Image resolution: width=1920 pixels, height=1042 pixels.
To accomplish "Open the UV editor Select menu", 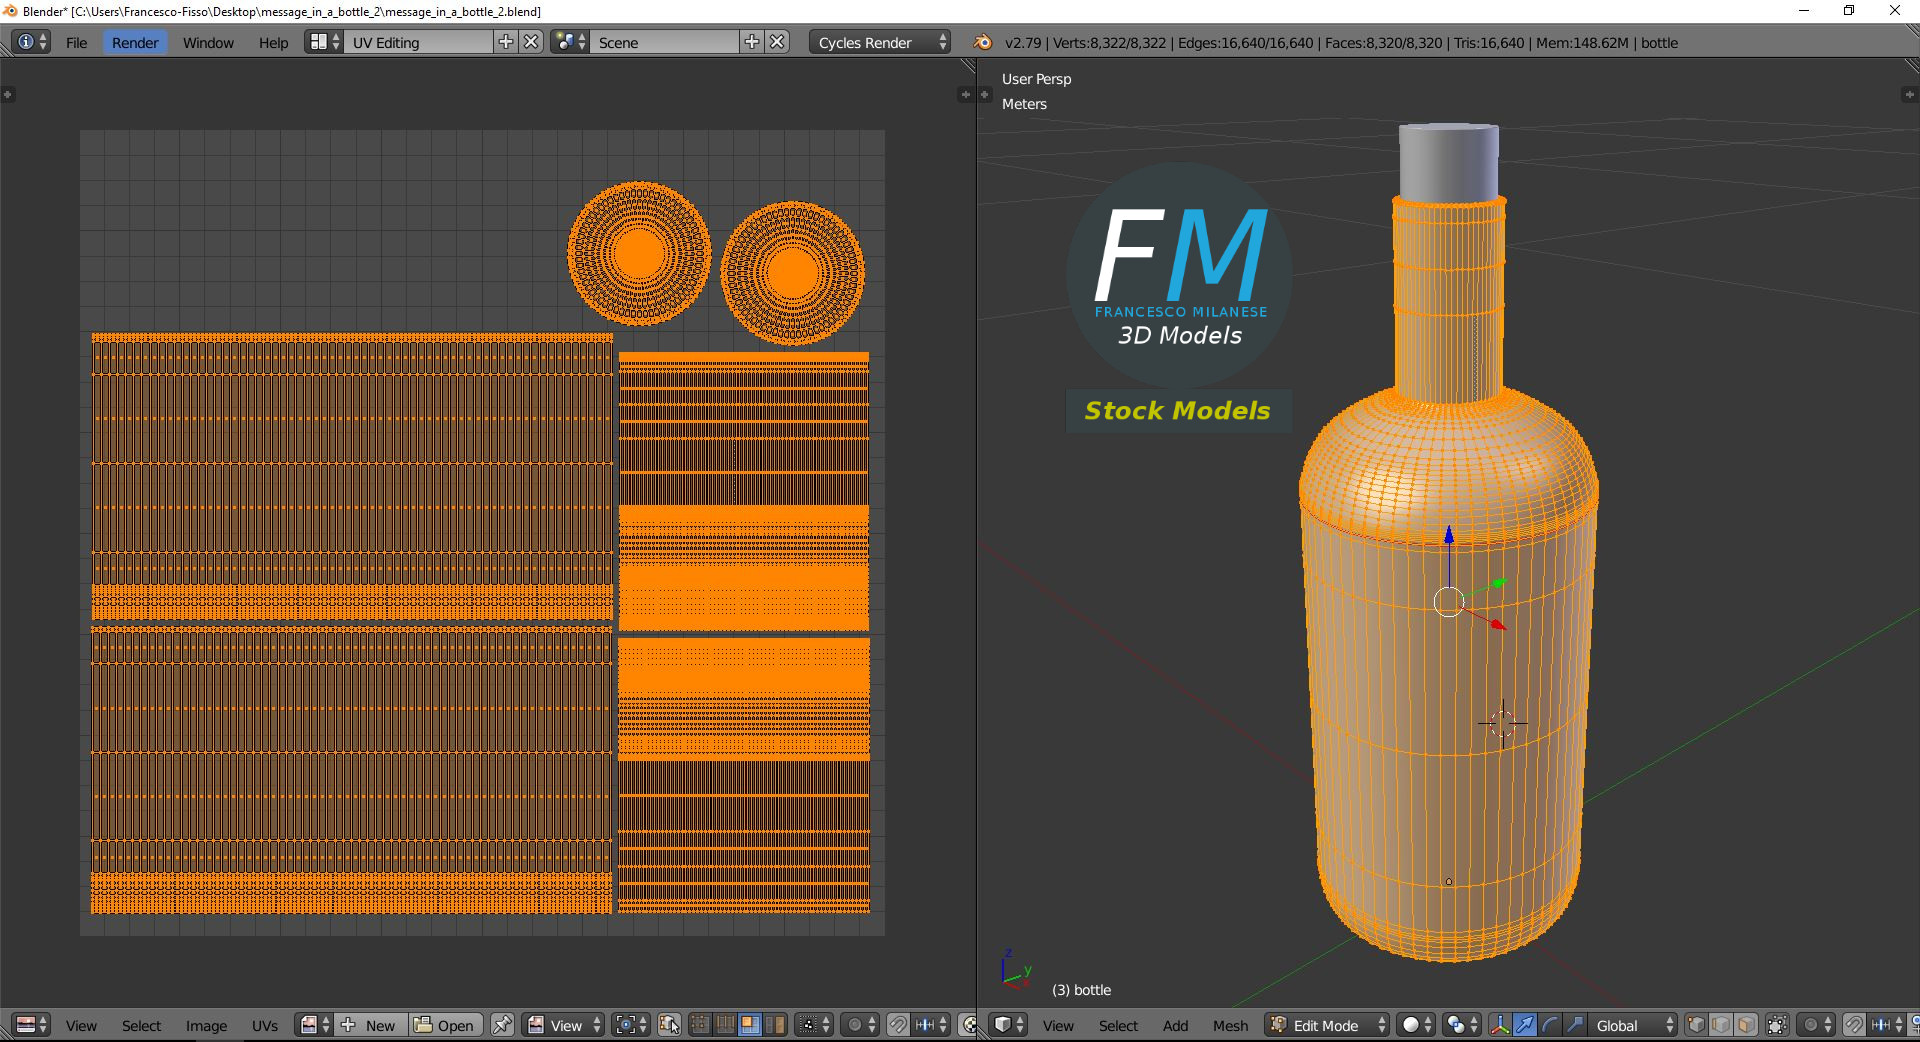I will click(141, 1026).
